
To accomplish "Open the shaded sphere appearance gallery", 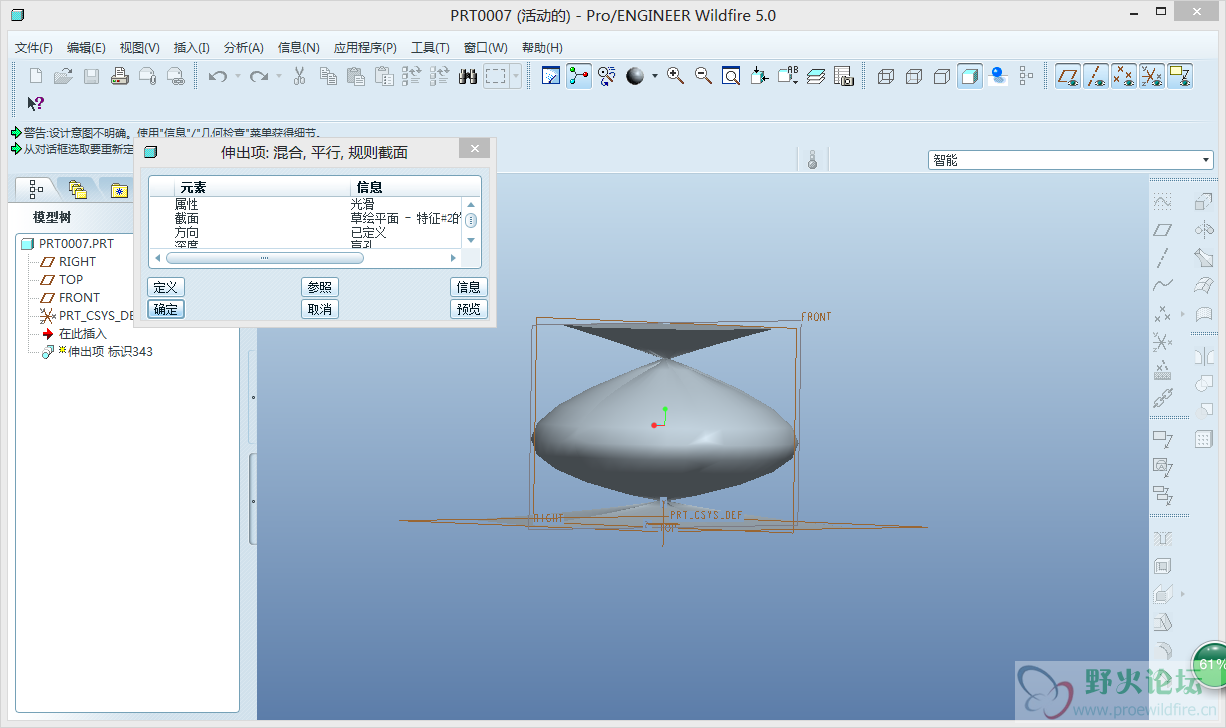I will (635, 76).
